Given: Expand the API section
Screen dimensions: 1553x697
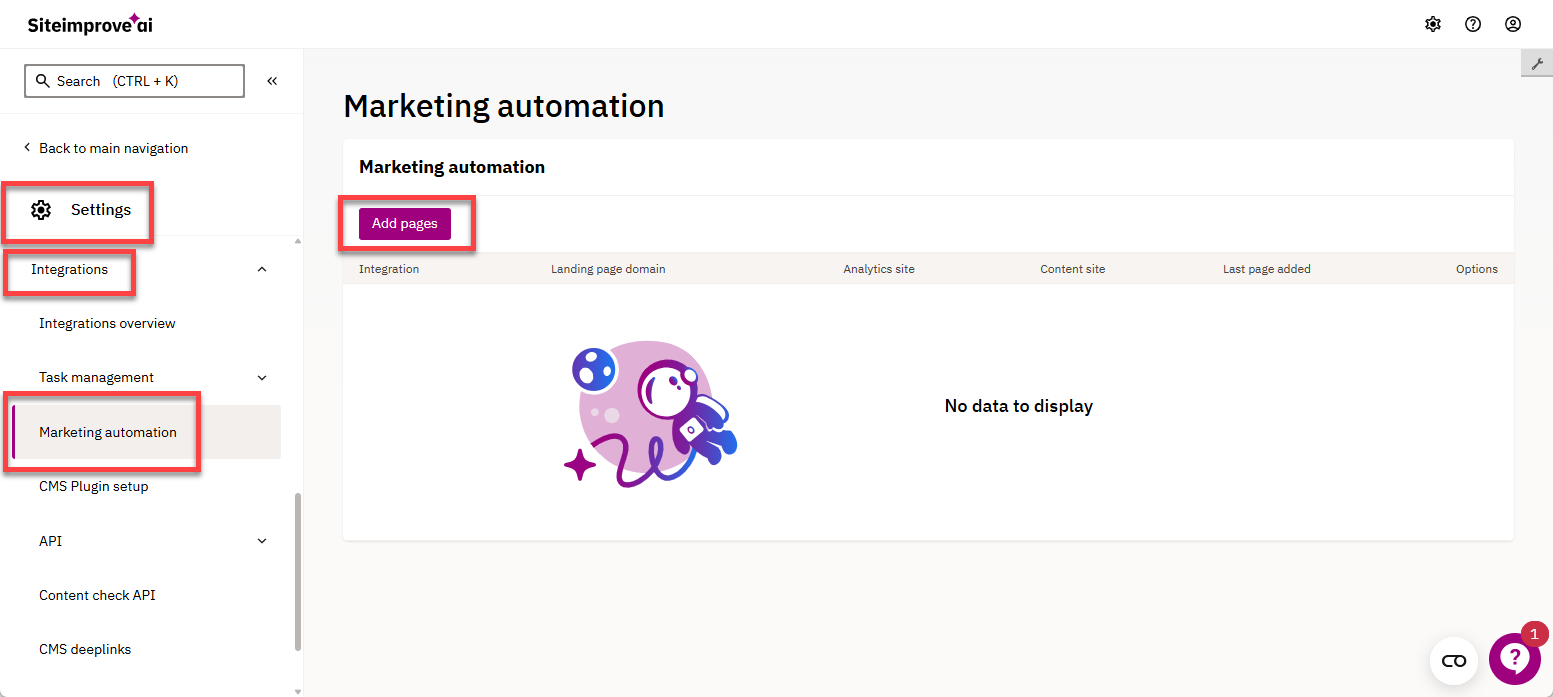Looking at the screenshot, I should [261, 540].
